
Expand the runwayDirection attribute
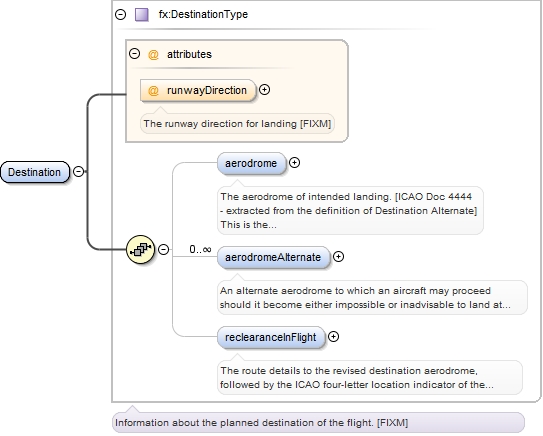tap(265, 90)
